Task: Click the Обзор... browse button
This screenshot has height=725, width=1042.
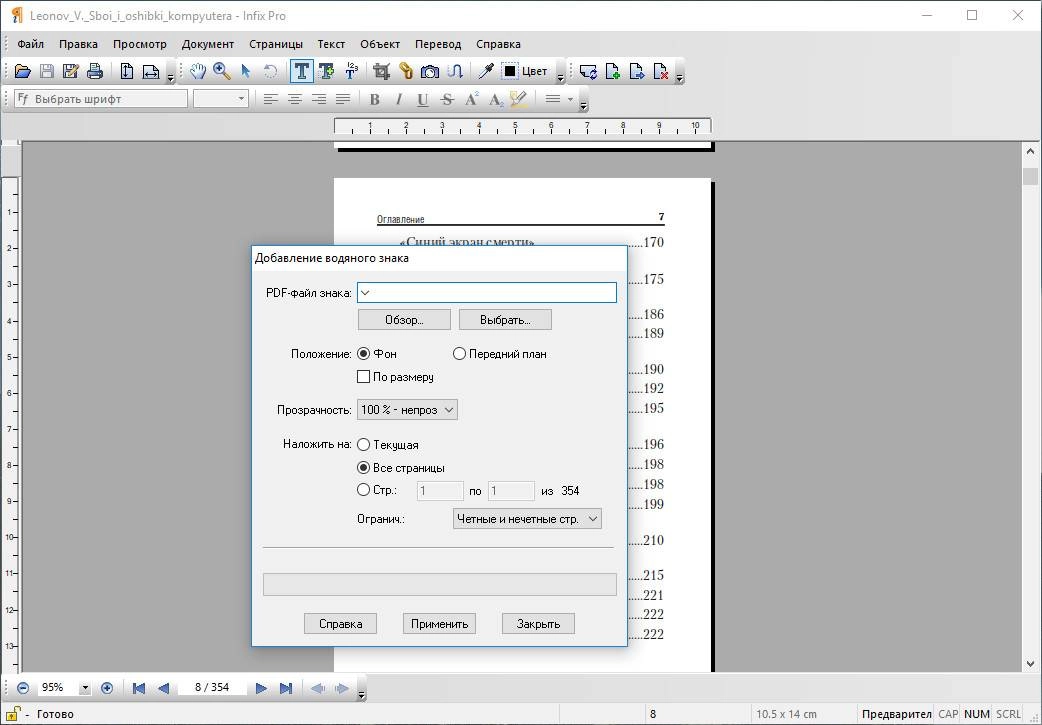Action: pos(404,320)
